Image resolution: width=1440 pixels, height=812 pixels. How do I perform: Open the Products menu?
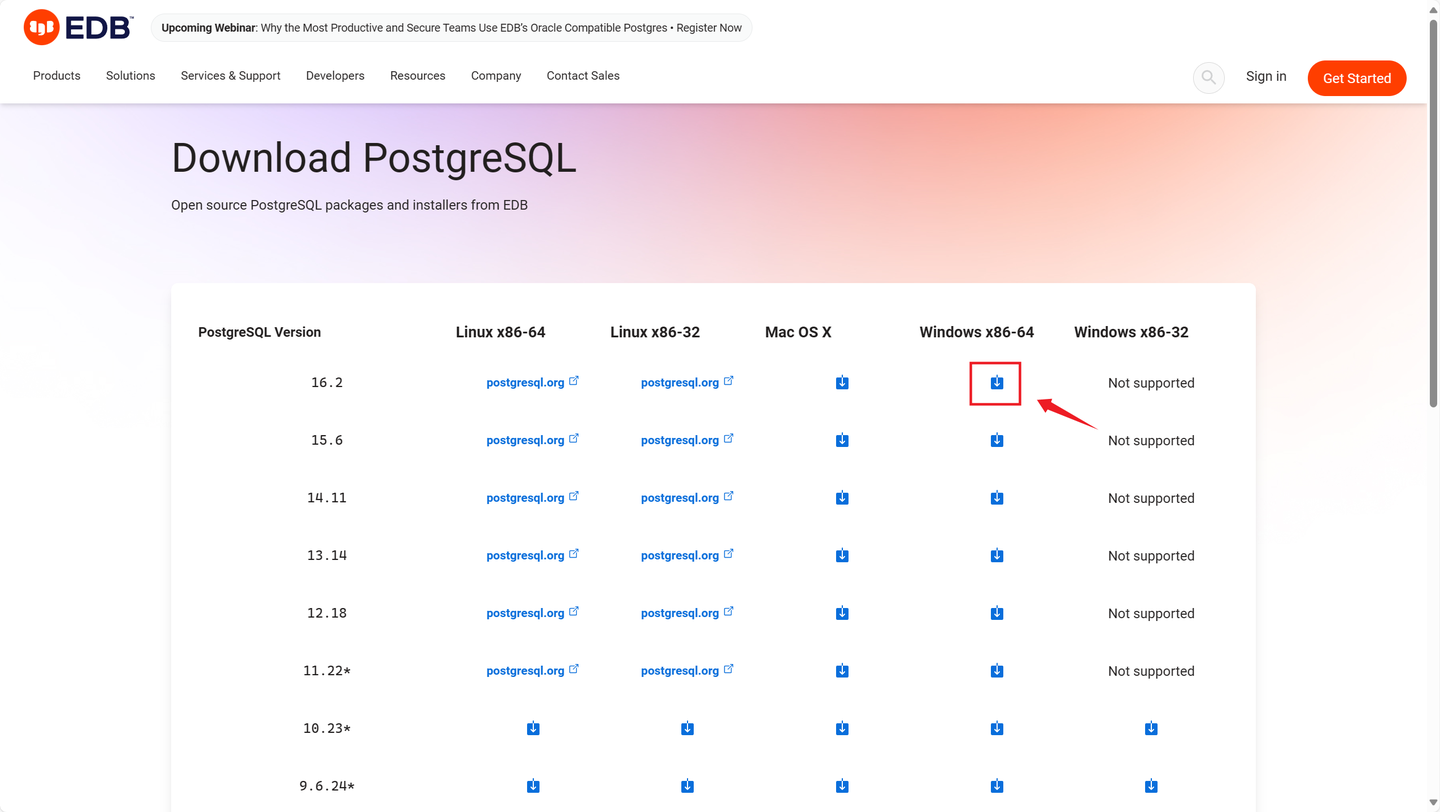click(x=57, y=76)
